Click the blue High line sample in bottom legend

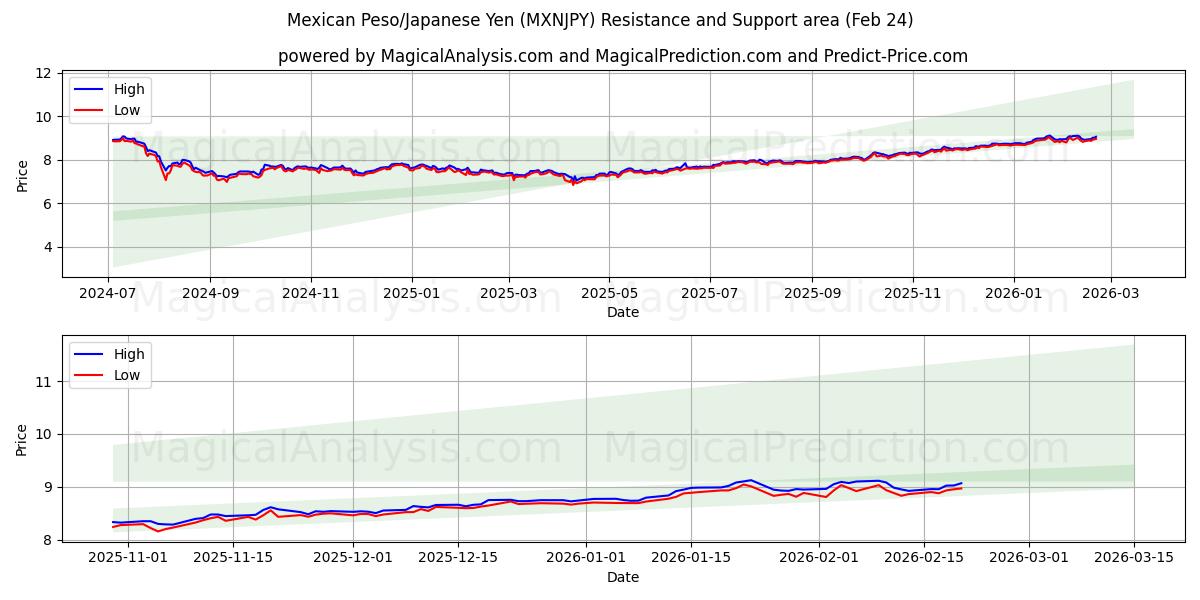coord(90,354)
